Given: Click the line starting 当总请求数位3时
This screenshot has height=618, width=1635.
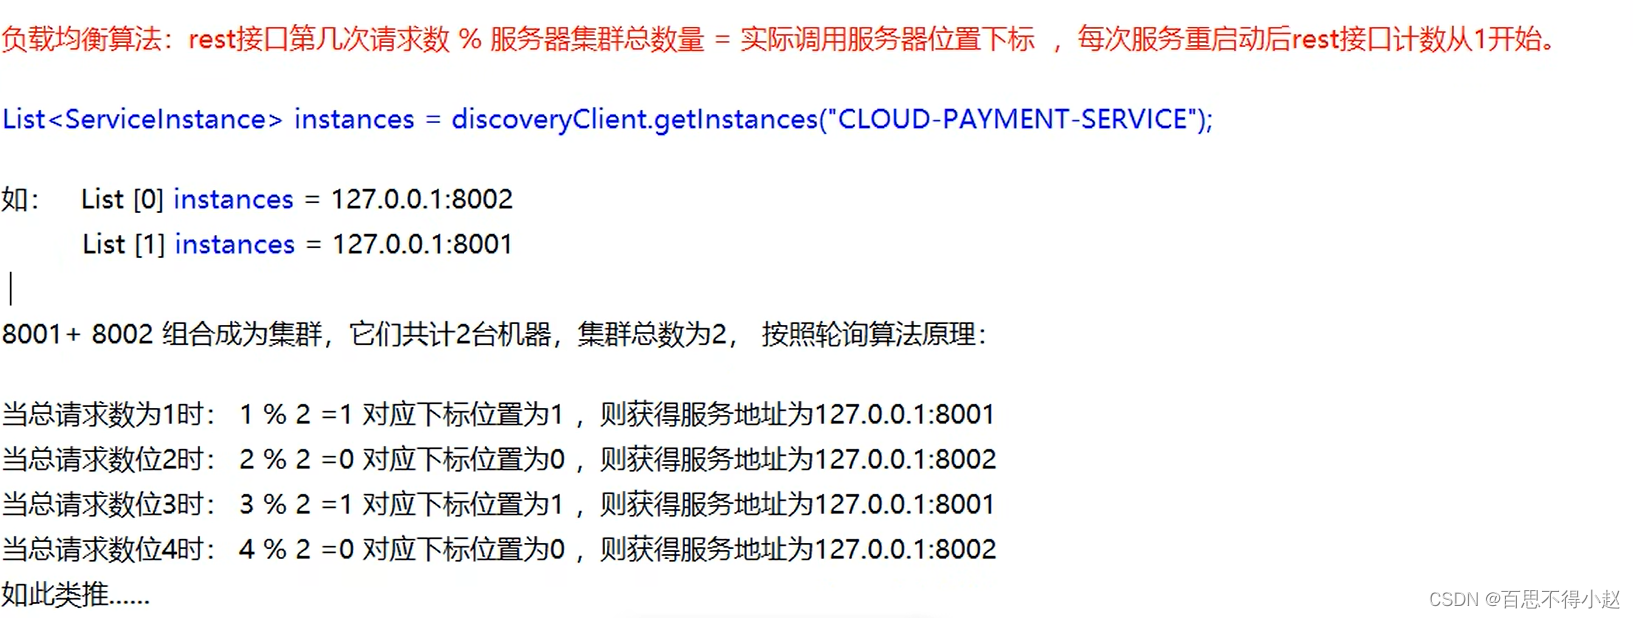Looking at the screenshot, I should click(x=498, y=504).
